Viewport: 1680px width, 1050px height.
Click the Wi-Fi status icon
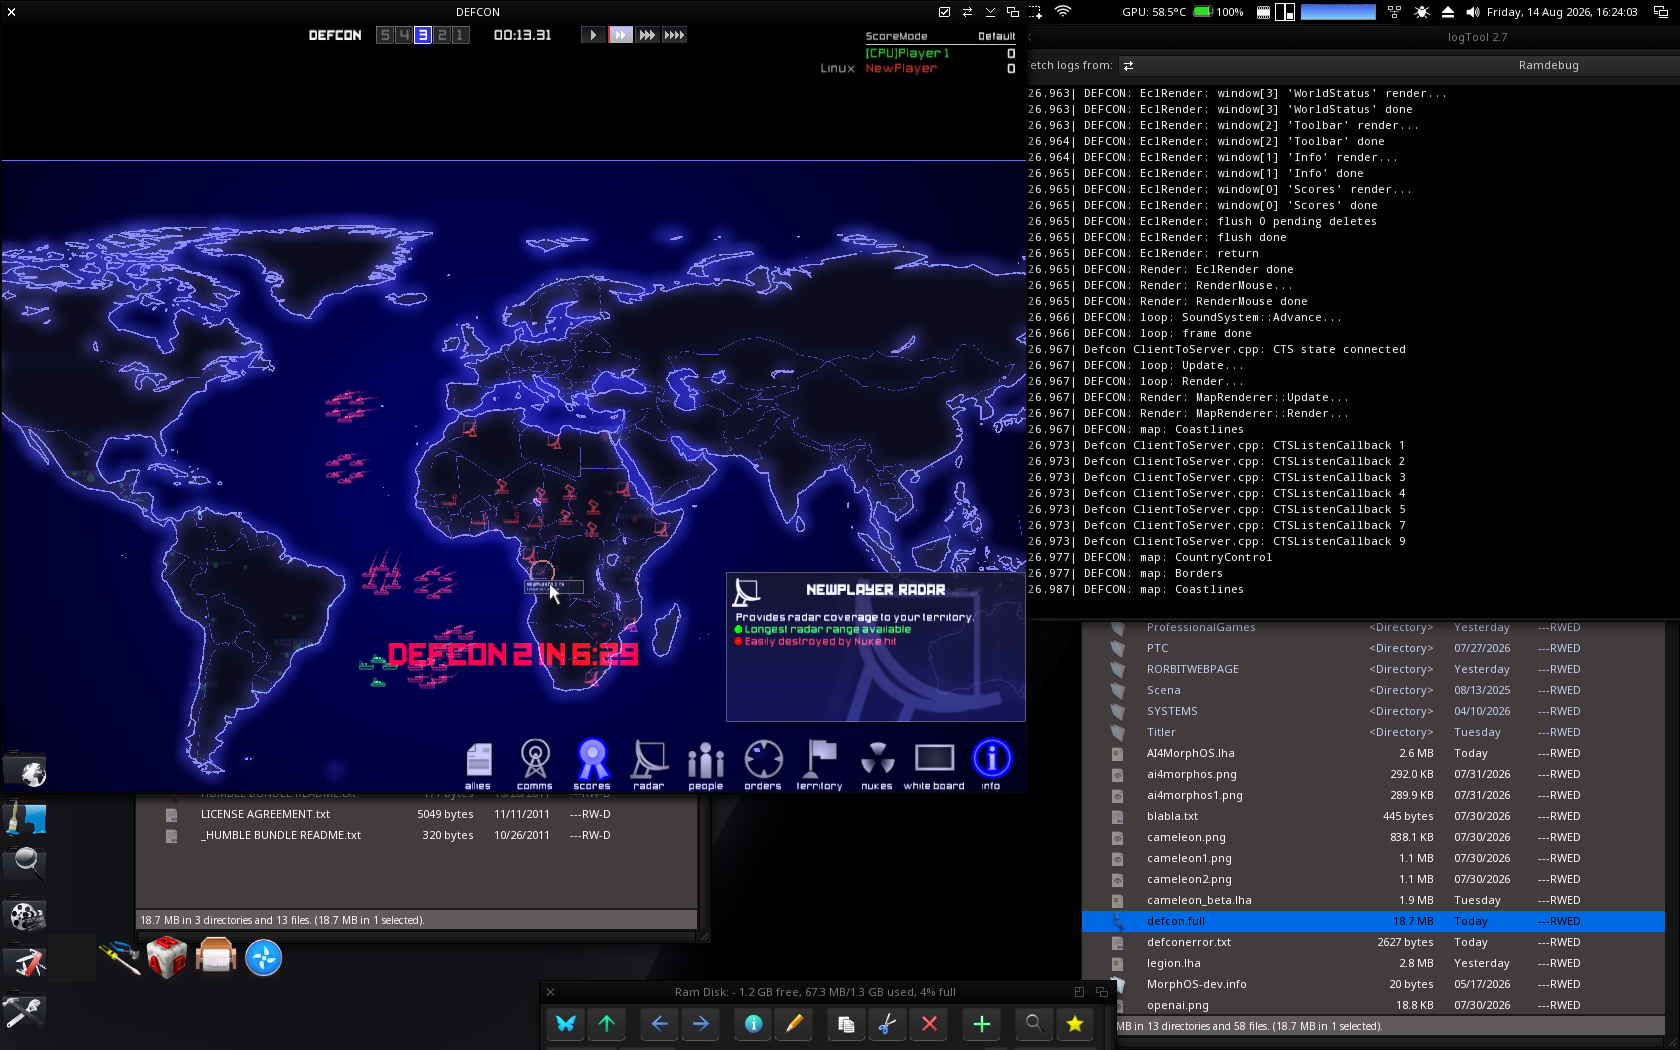pos(1063,12)
